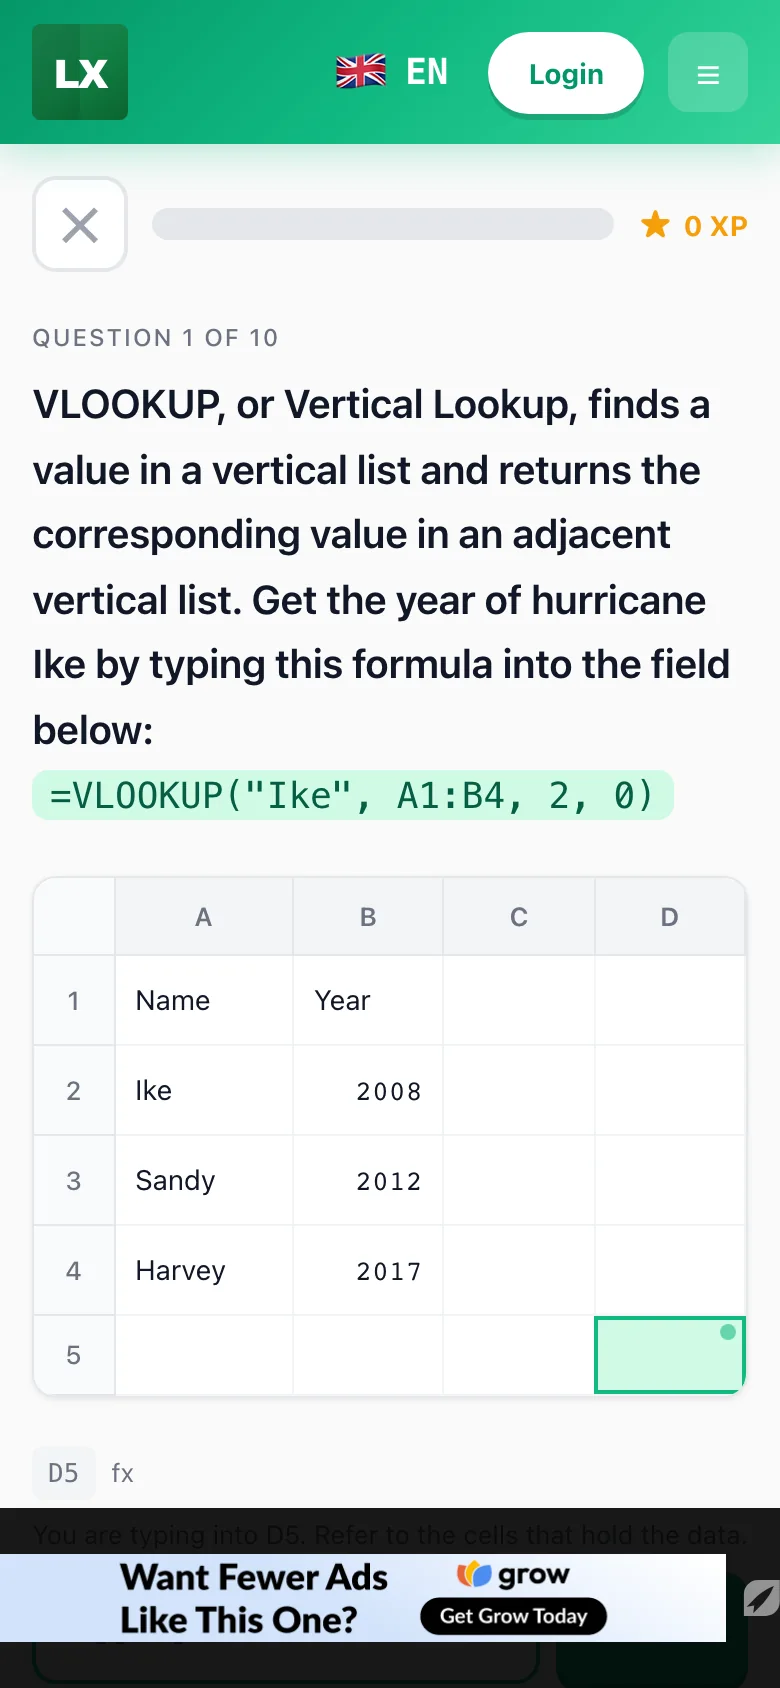The width and height of the screenshot is (780, 1688).
Task: Click the Login button
Action: point(566,74)
